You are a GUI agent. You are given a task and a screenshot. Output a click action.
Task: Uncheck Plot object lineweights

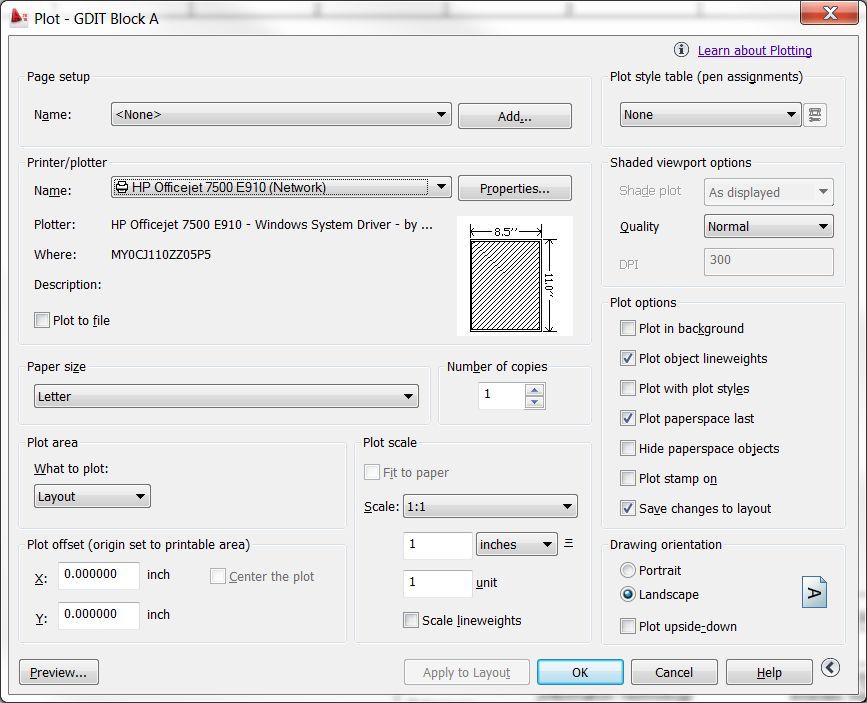(x=628, y=358)
